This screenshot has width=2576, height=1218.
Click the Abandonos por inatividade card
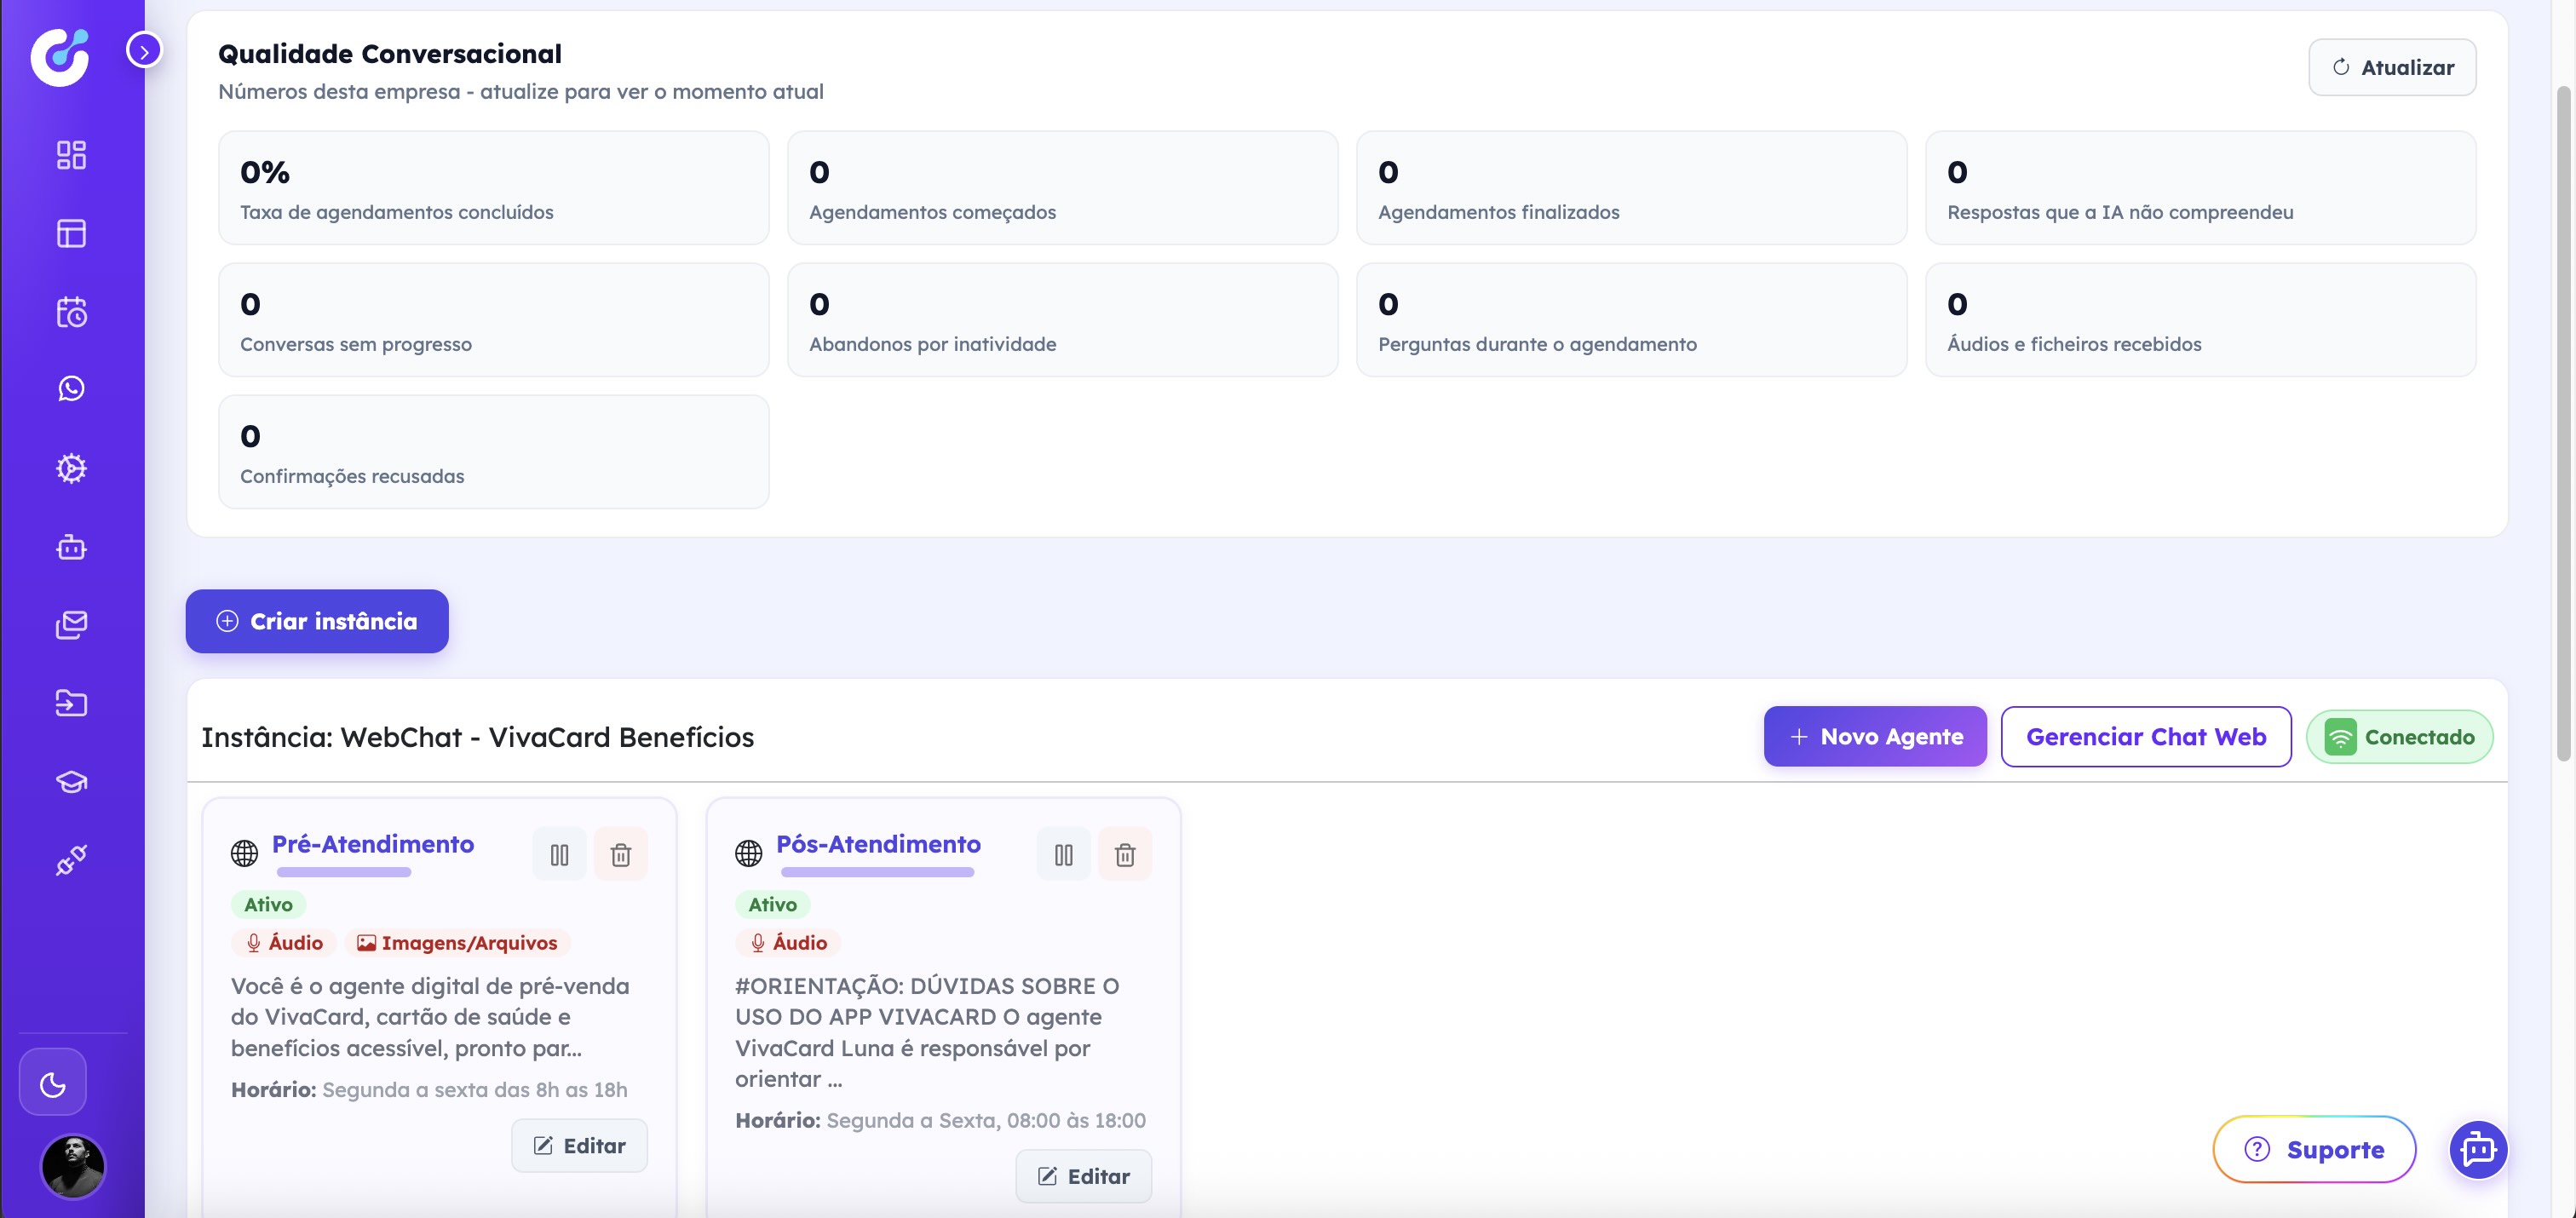click(x=1063, y=320)
